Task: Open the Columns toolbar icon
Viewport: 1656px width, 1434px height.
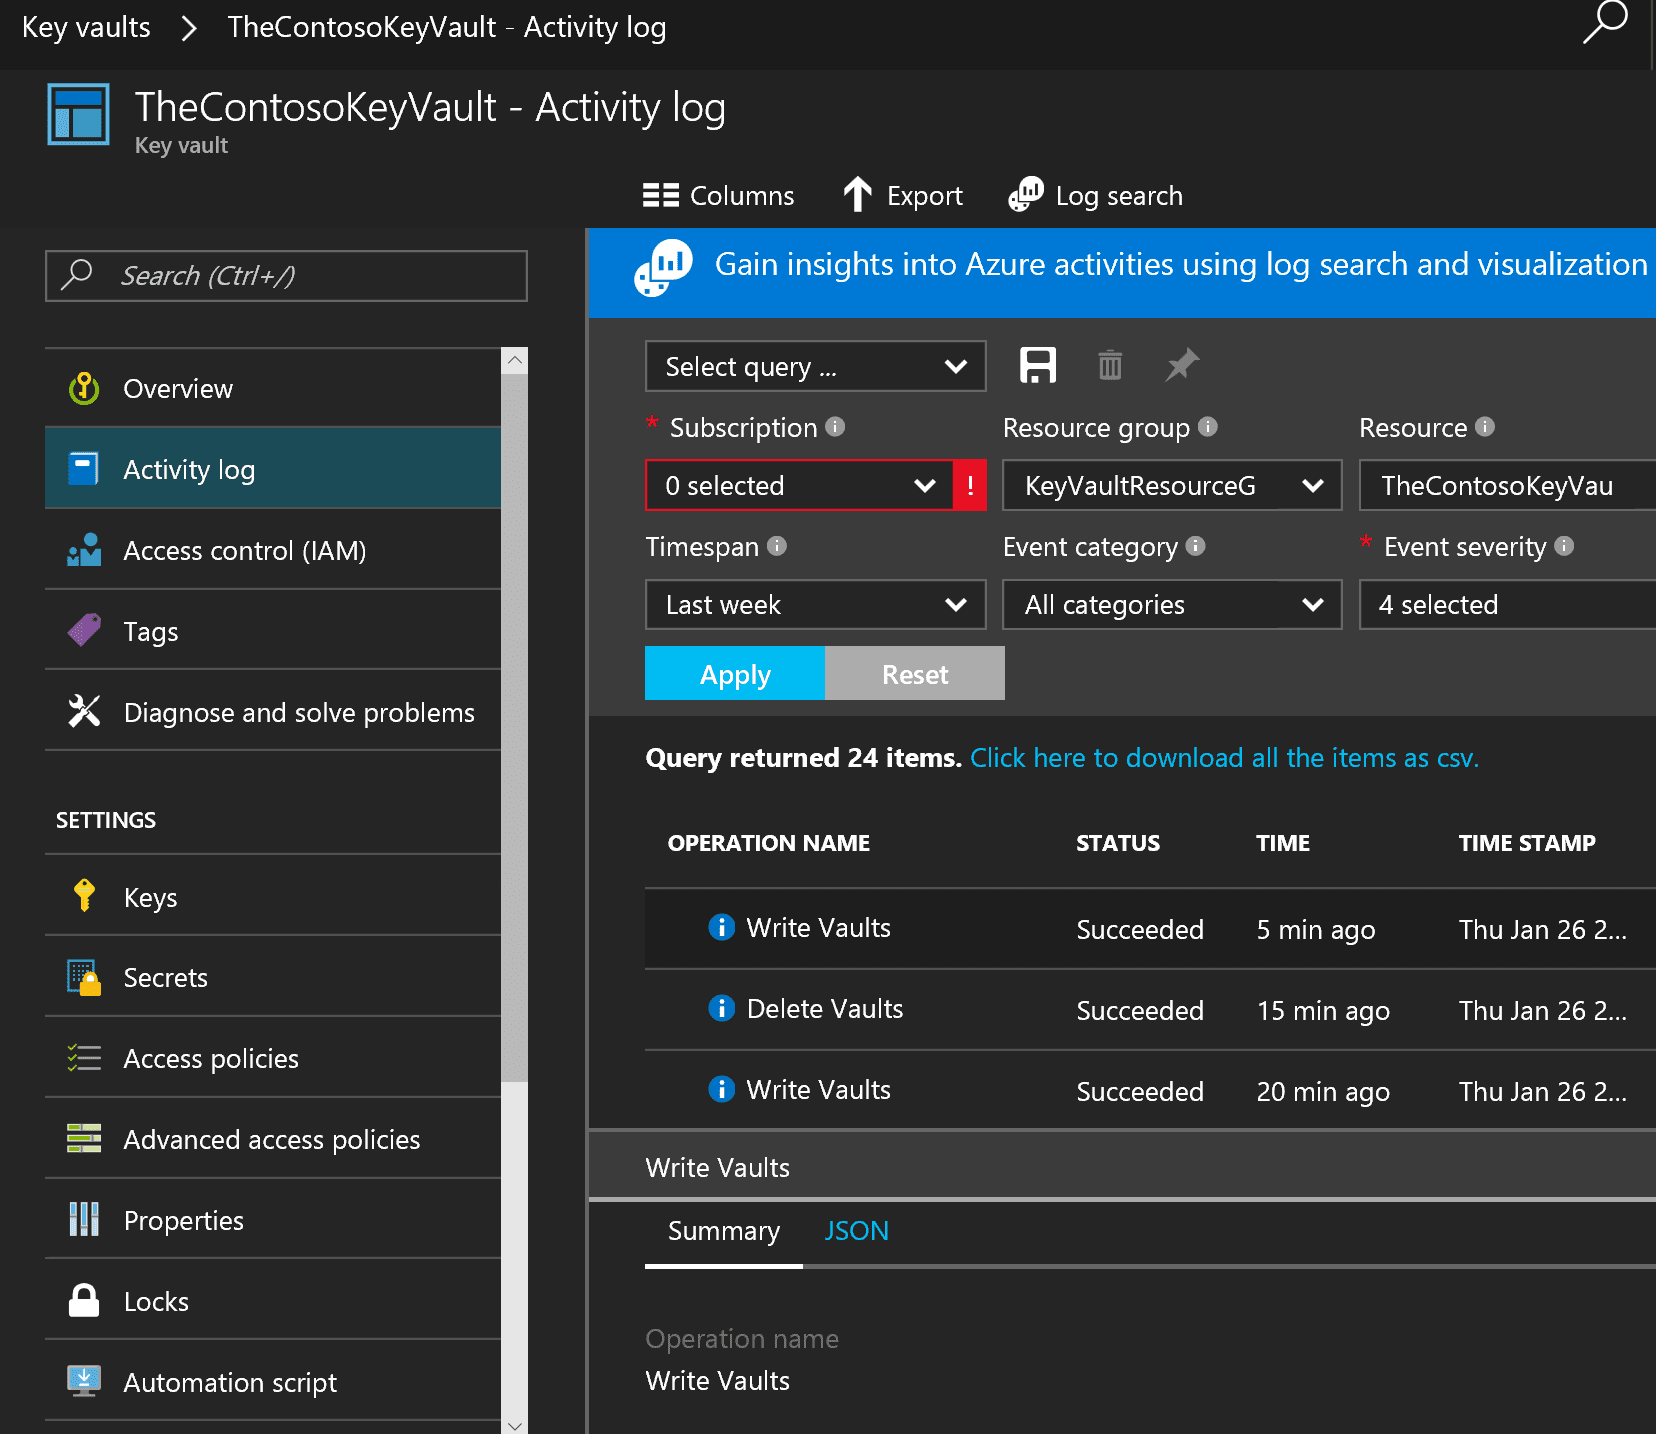Action: (x=661, y=195)
